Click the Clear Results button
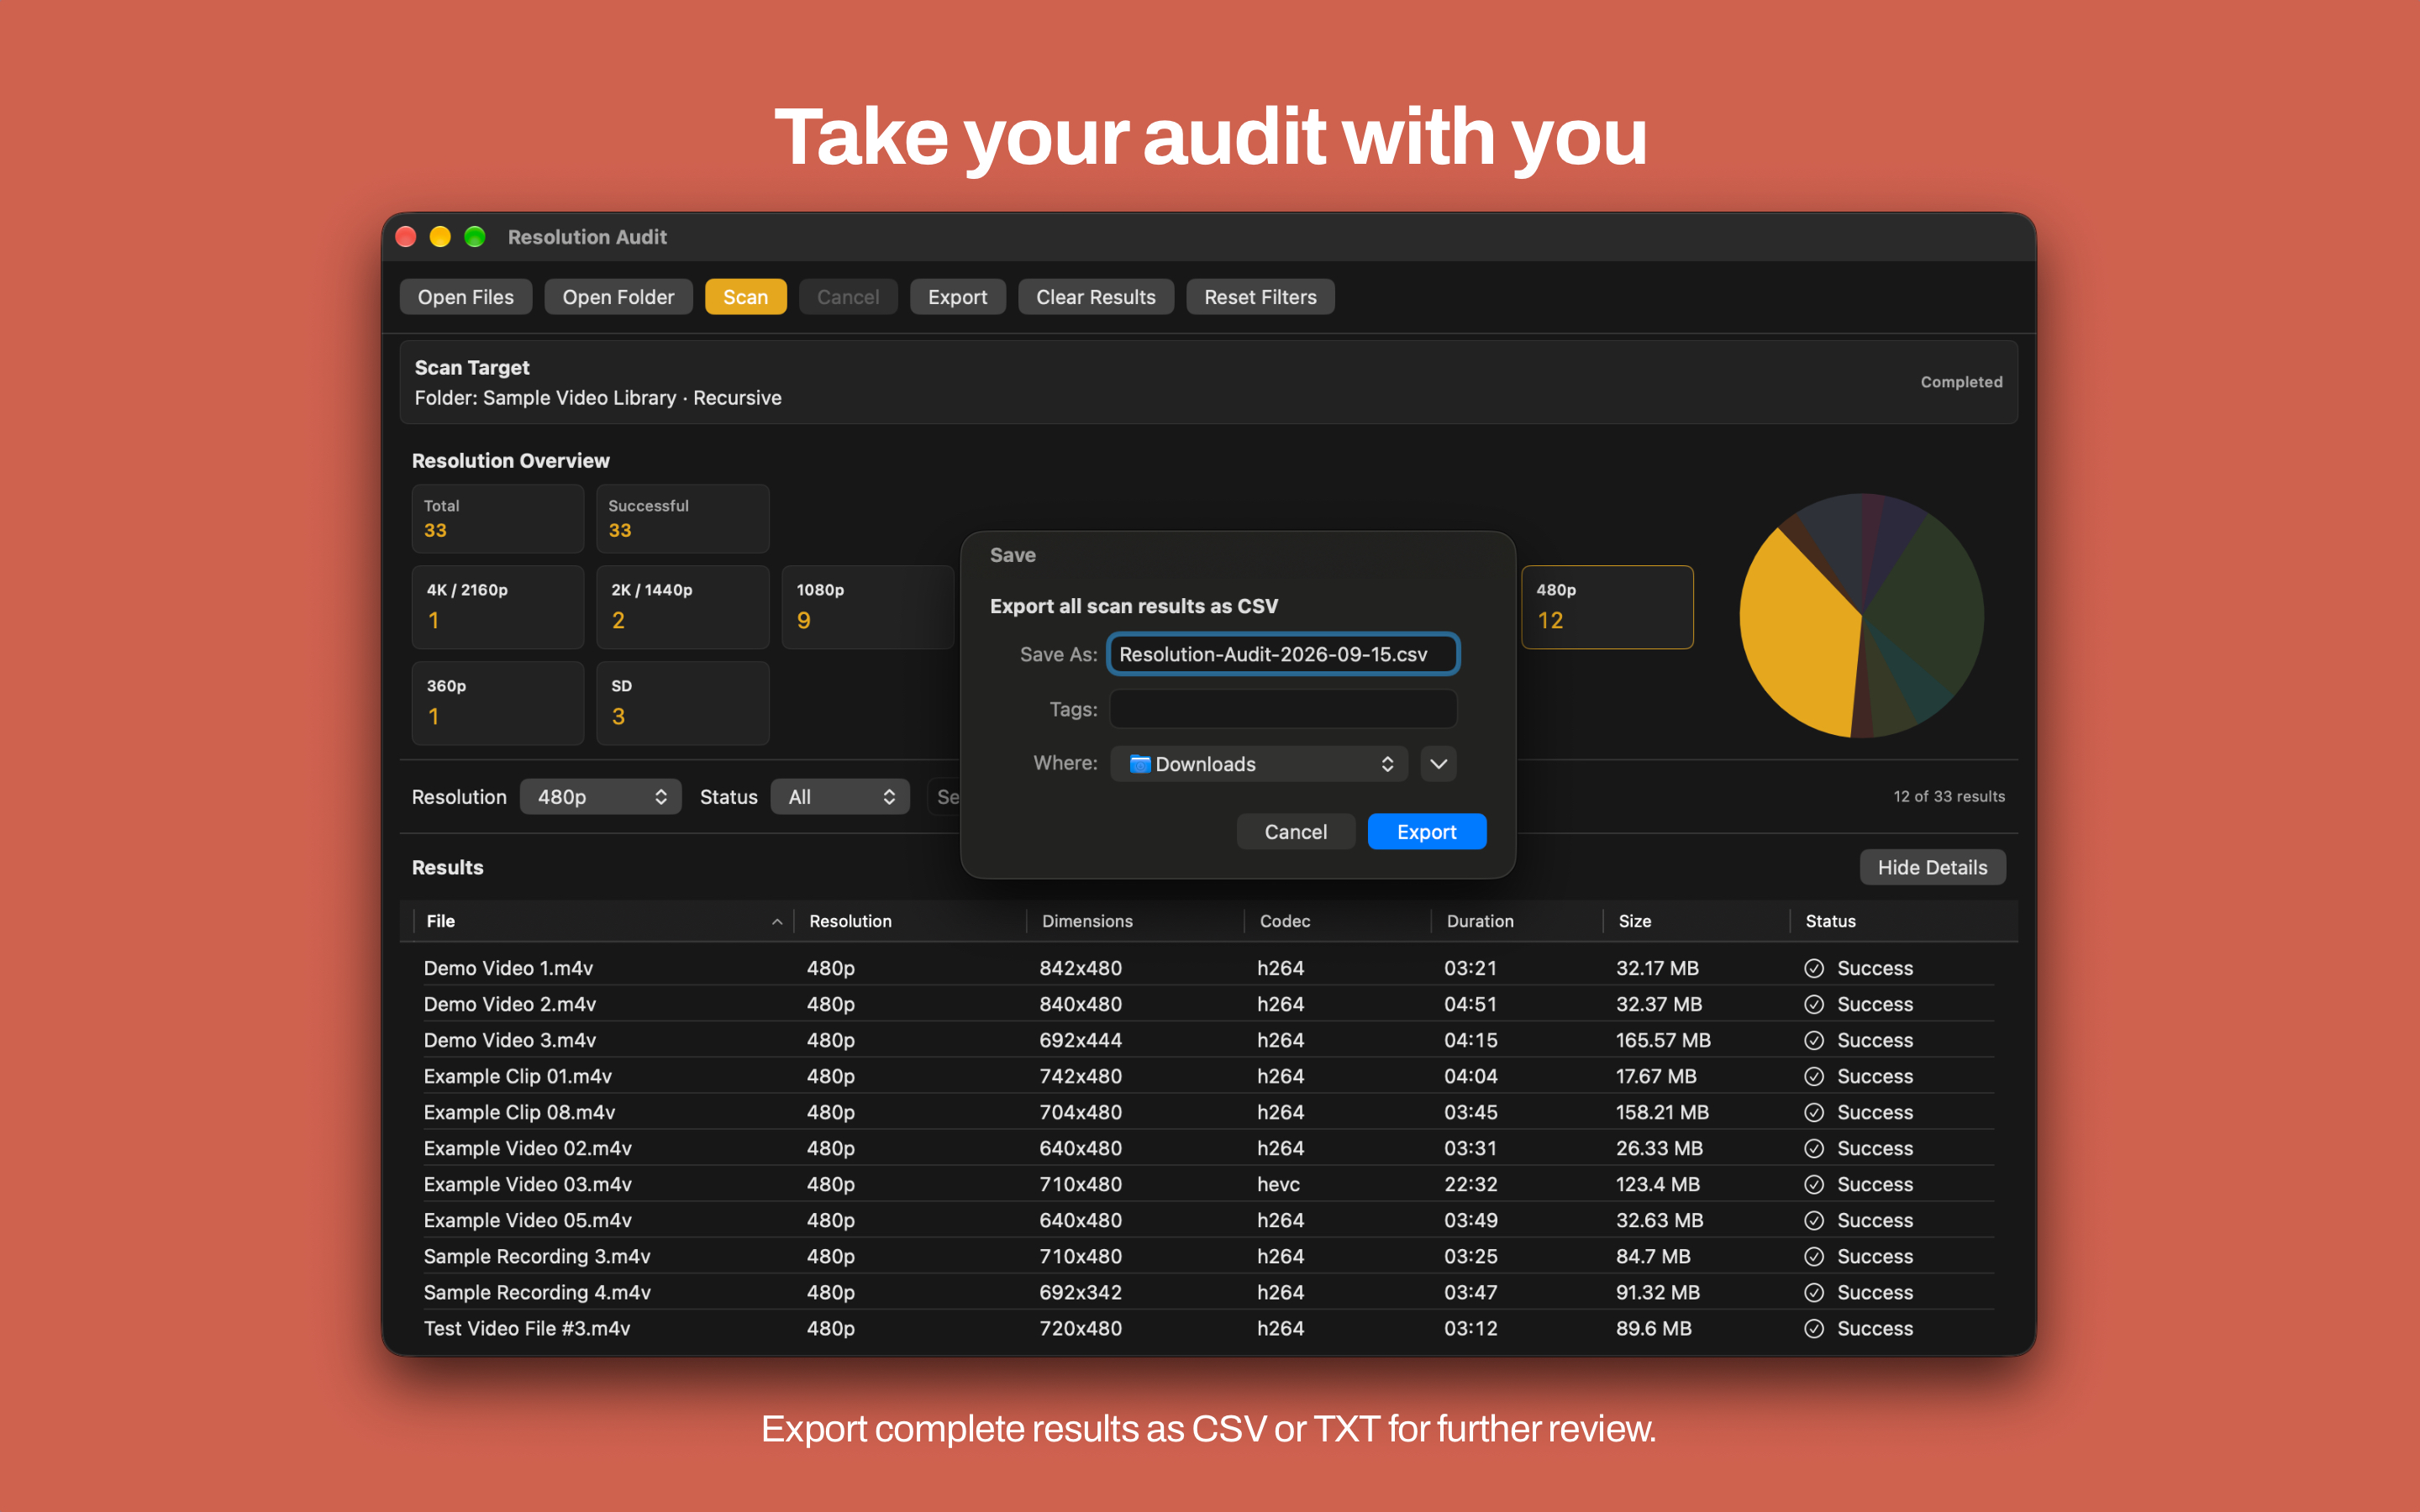 (x=1095, y=297)
